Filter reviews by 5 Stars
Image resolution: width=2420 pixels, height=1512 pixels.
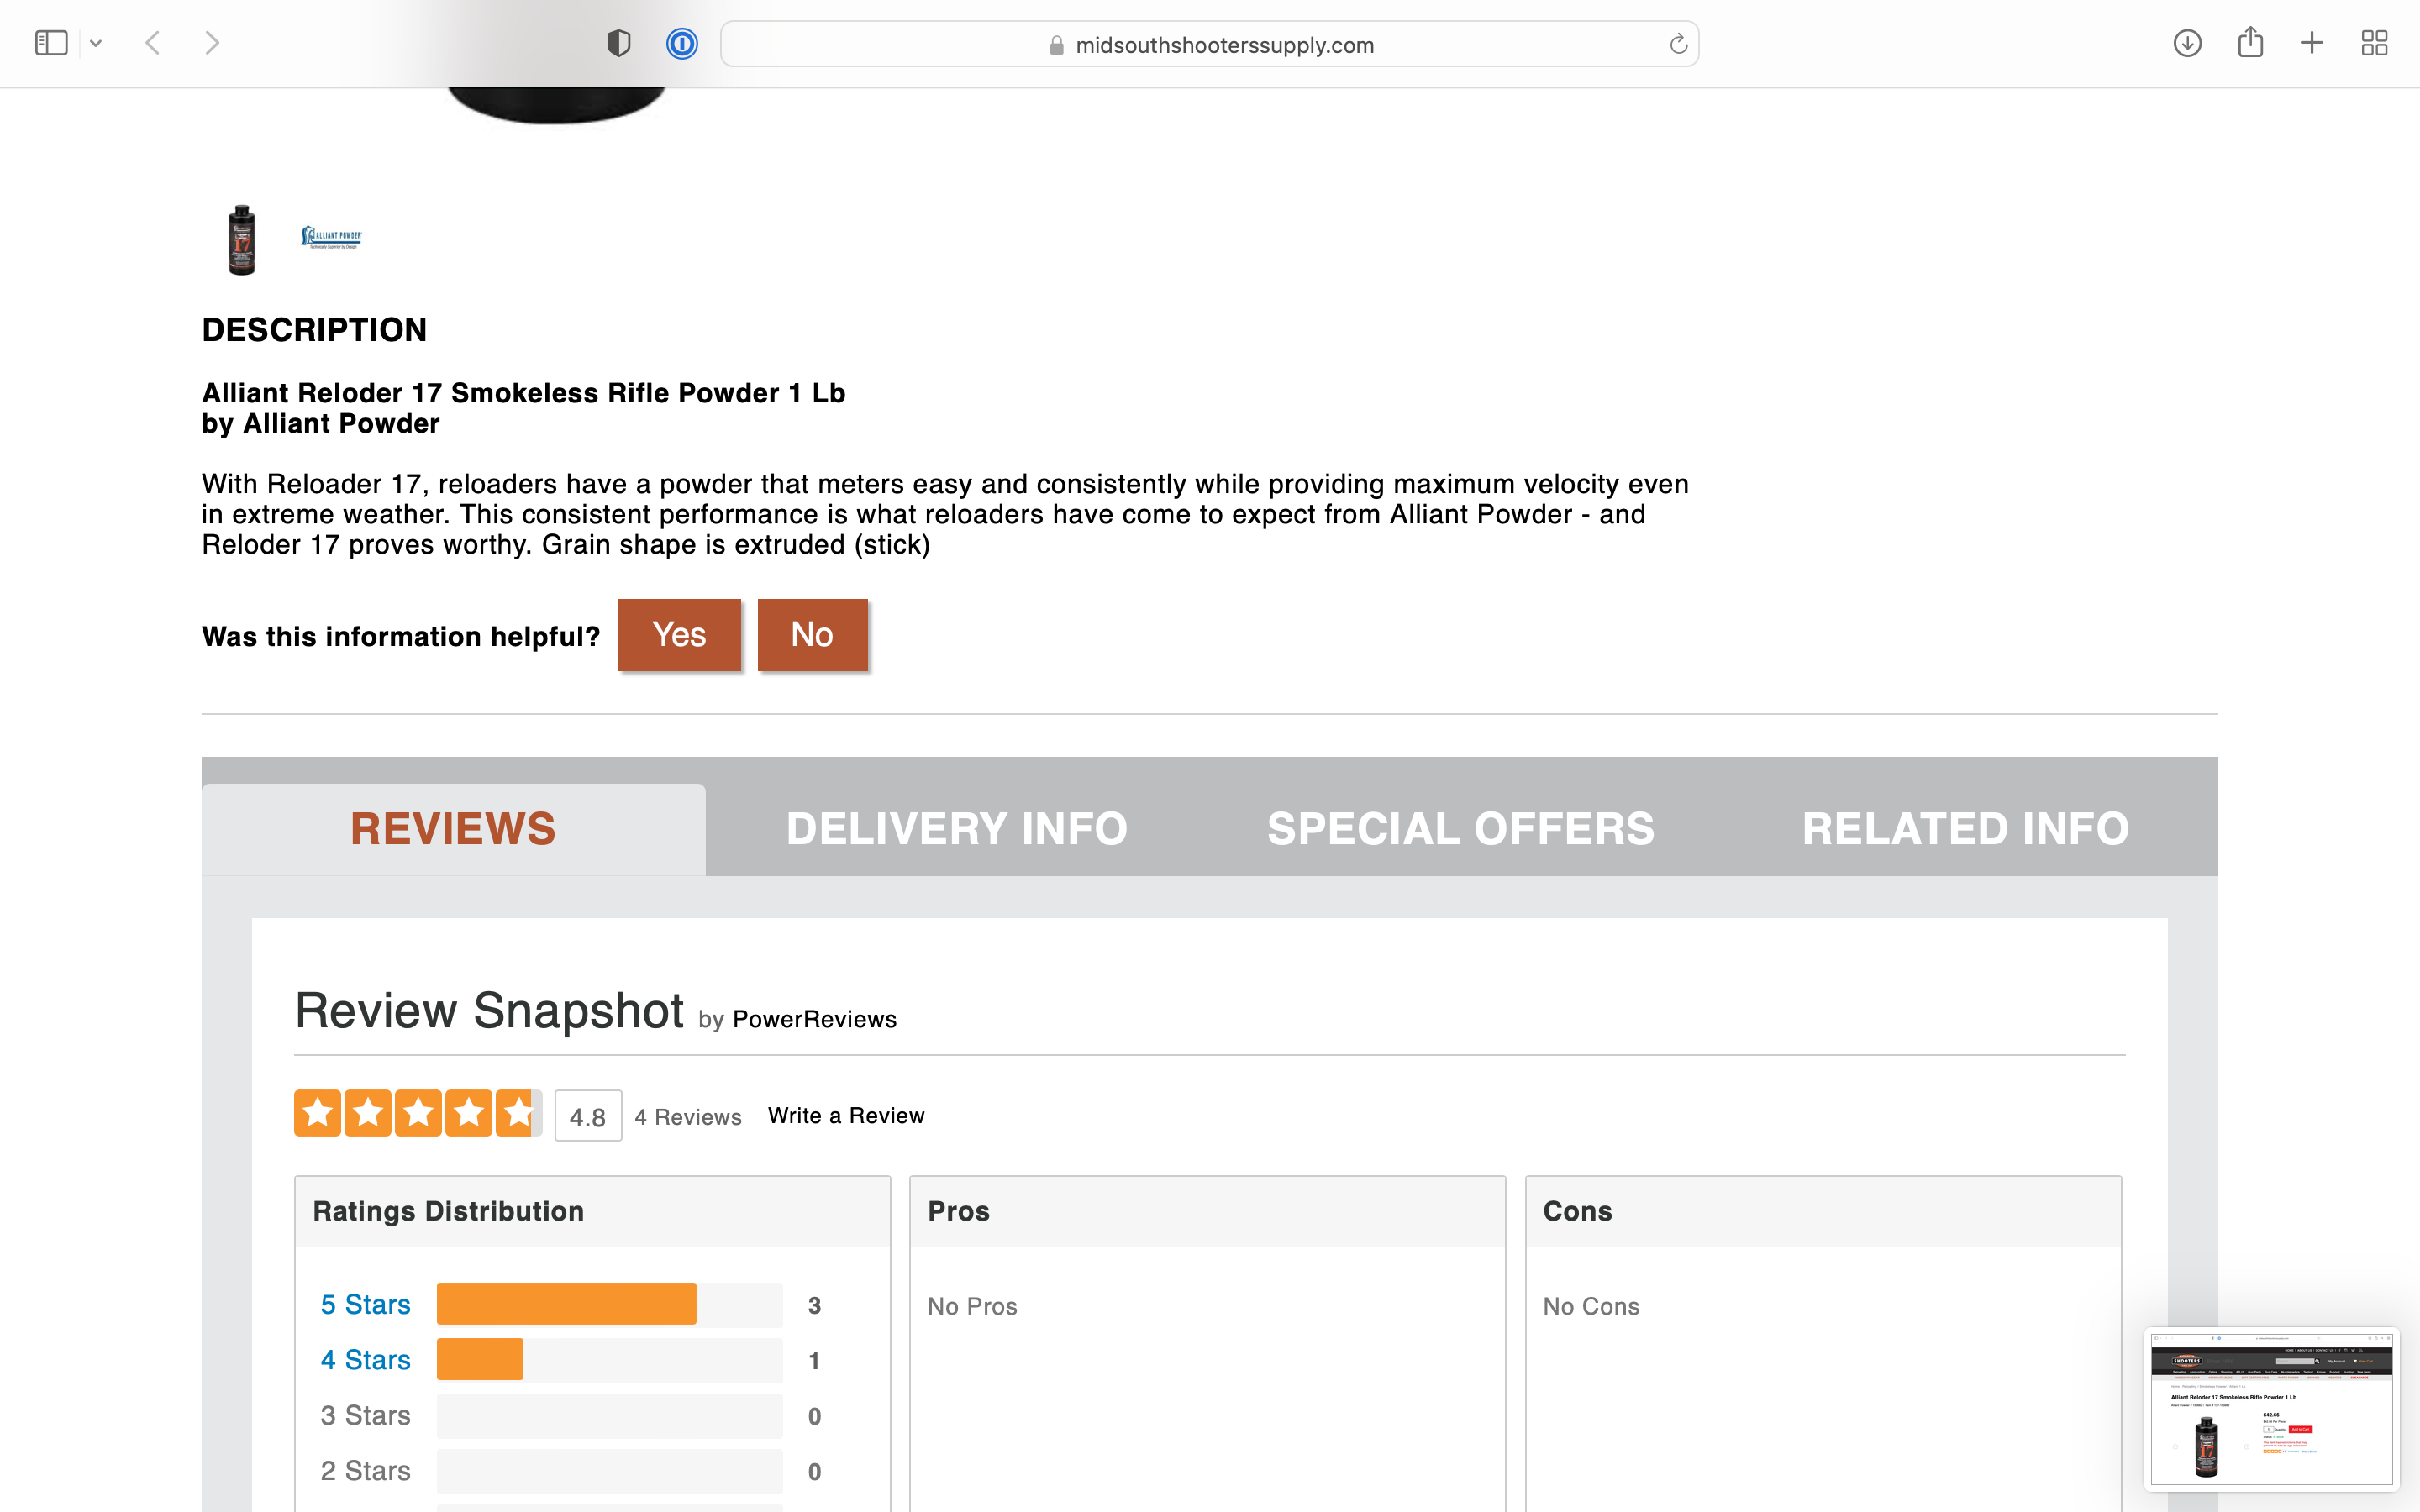pos(365,1305)
